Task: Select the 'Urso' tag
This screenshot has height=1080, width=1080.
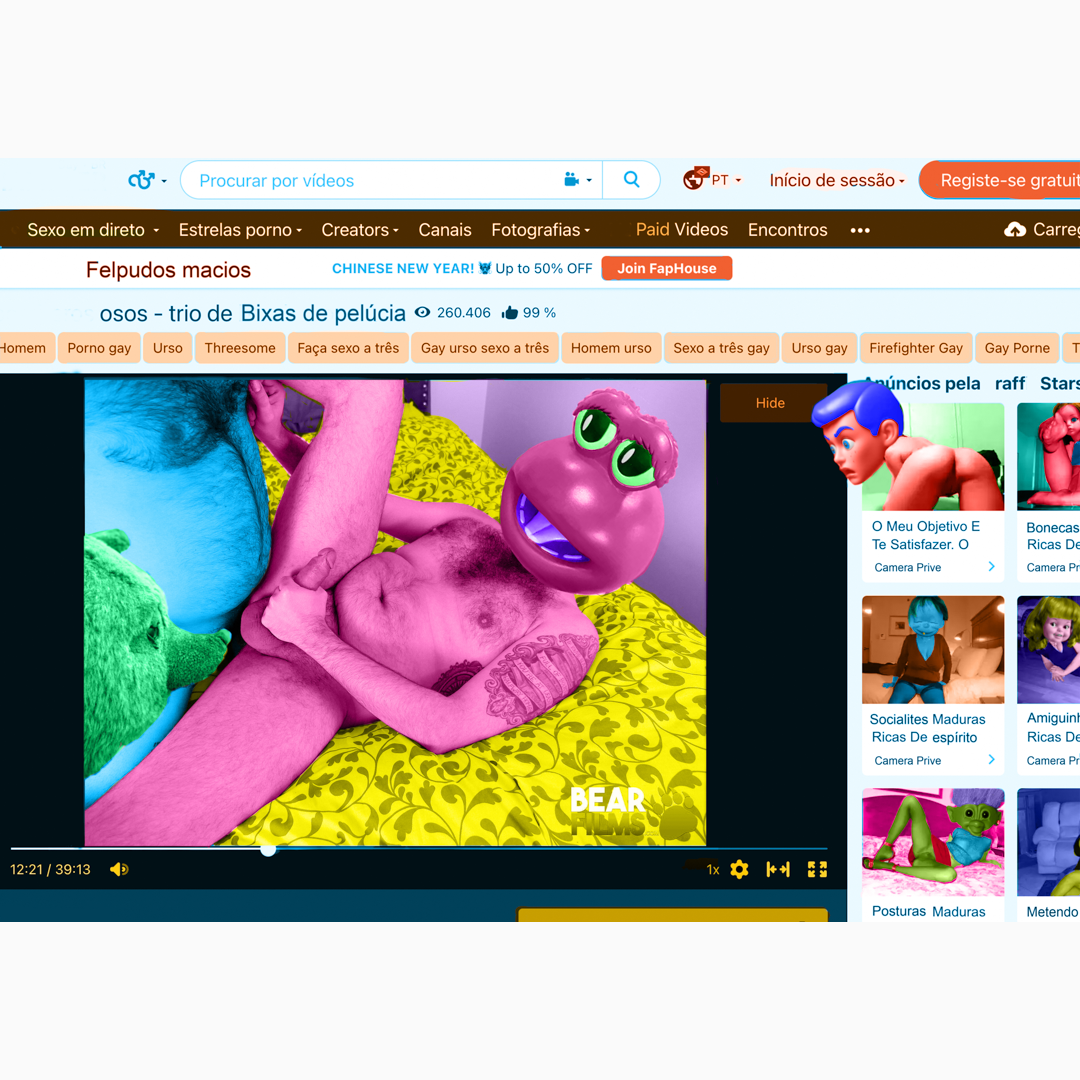Action: click(x=167, y=348)
